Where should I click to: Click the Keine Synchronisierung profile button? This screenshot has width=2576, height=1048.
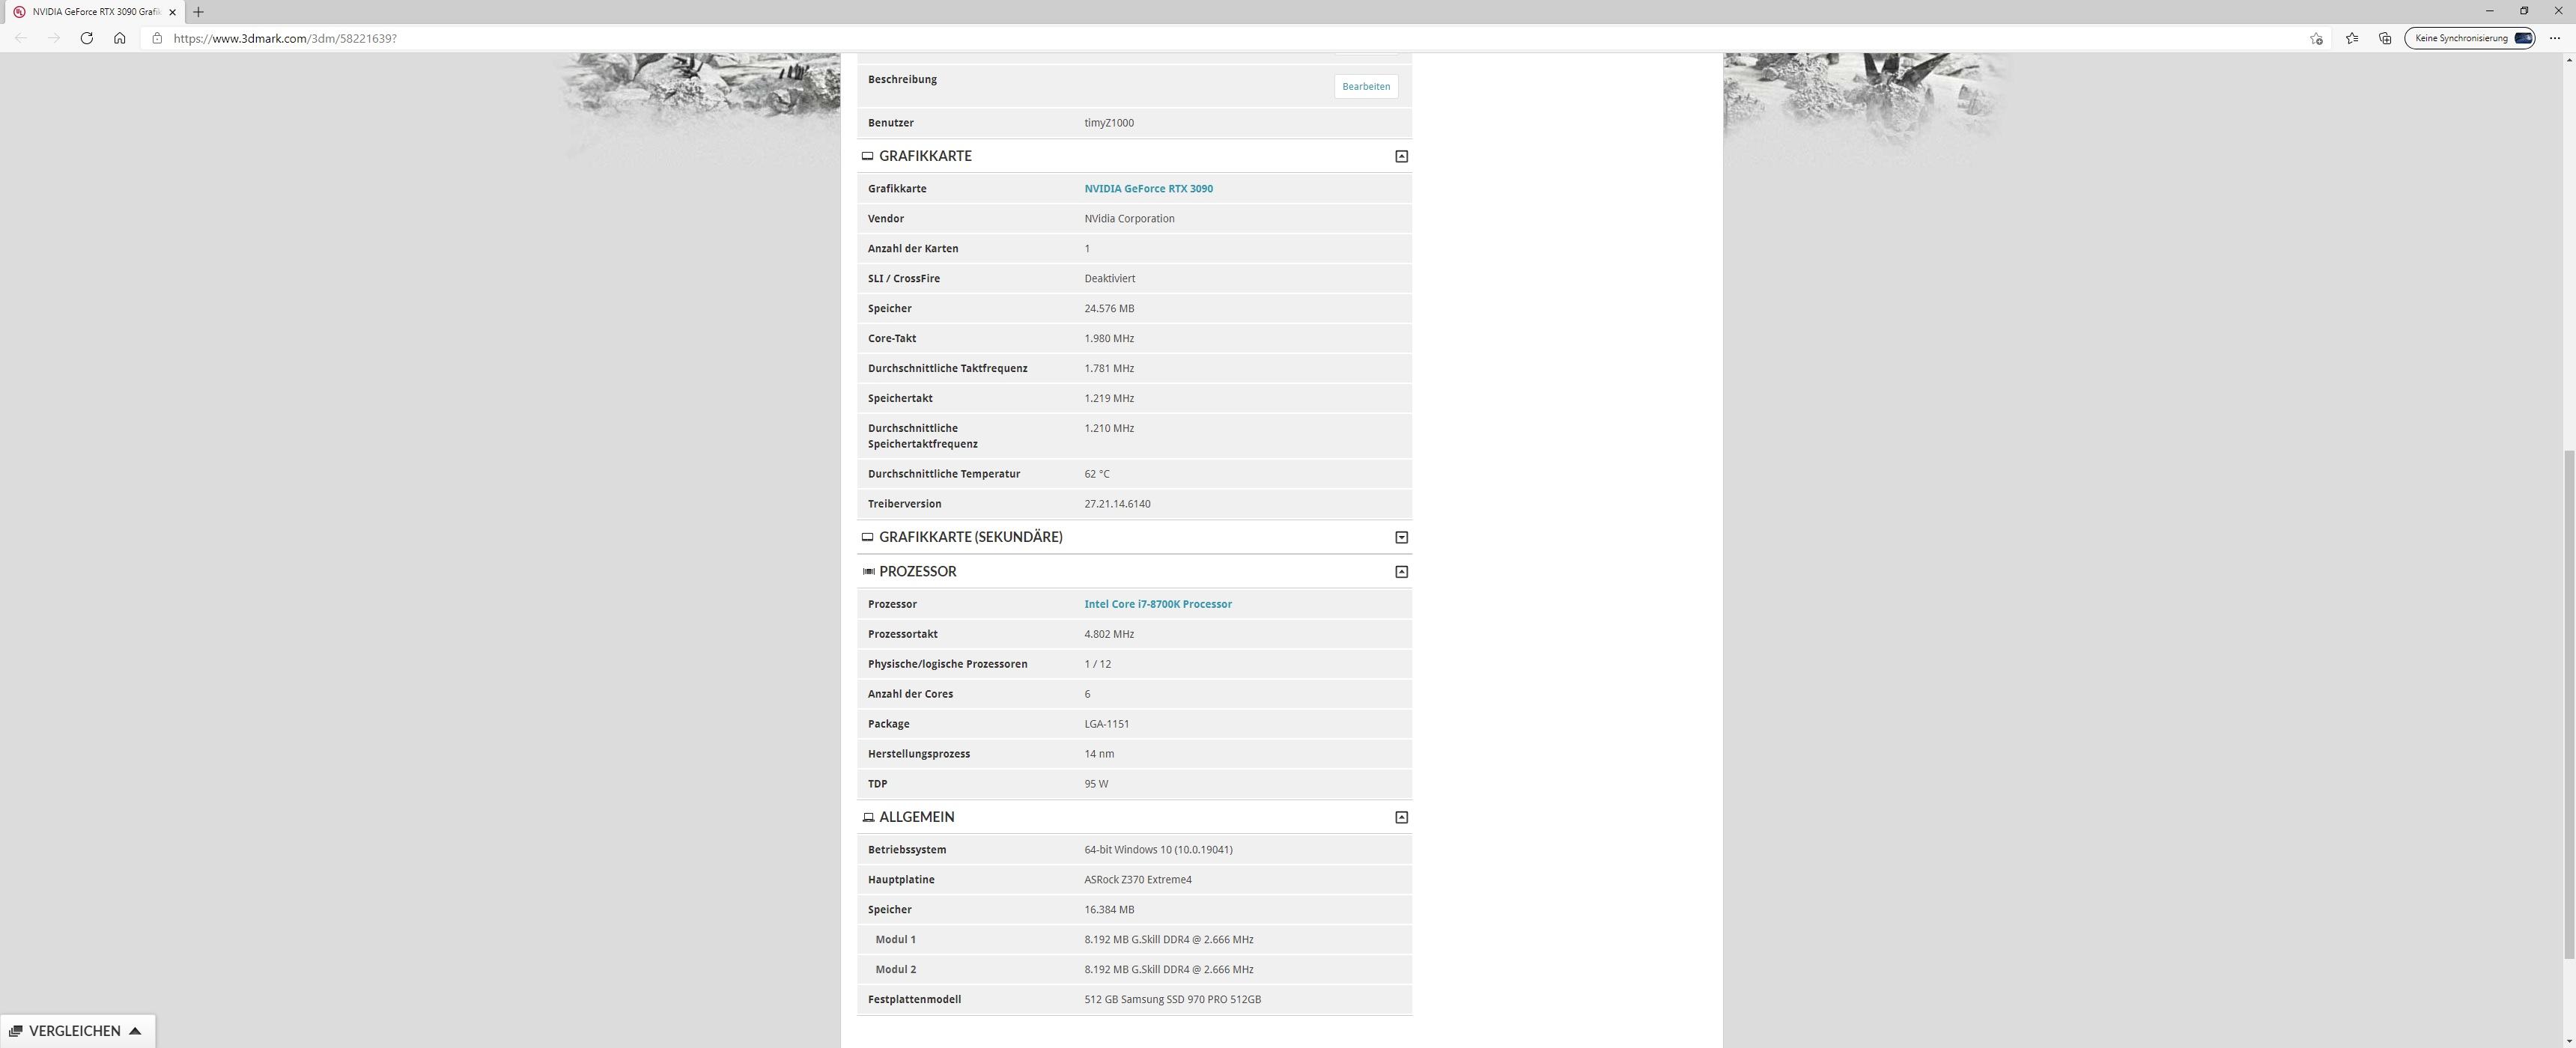[2469, 38]
